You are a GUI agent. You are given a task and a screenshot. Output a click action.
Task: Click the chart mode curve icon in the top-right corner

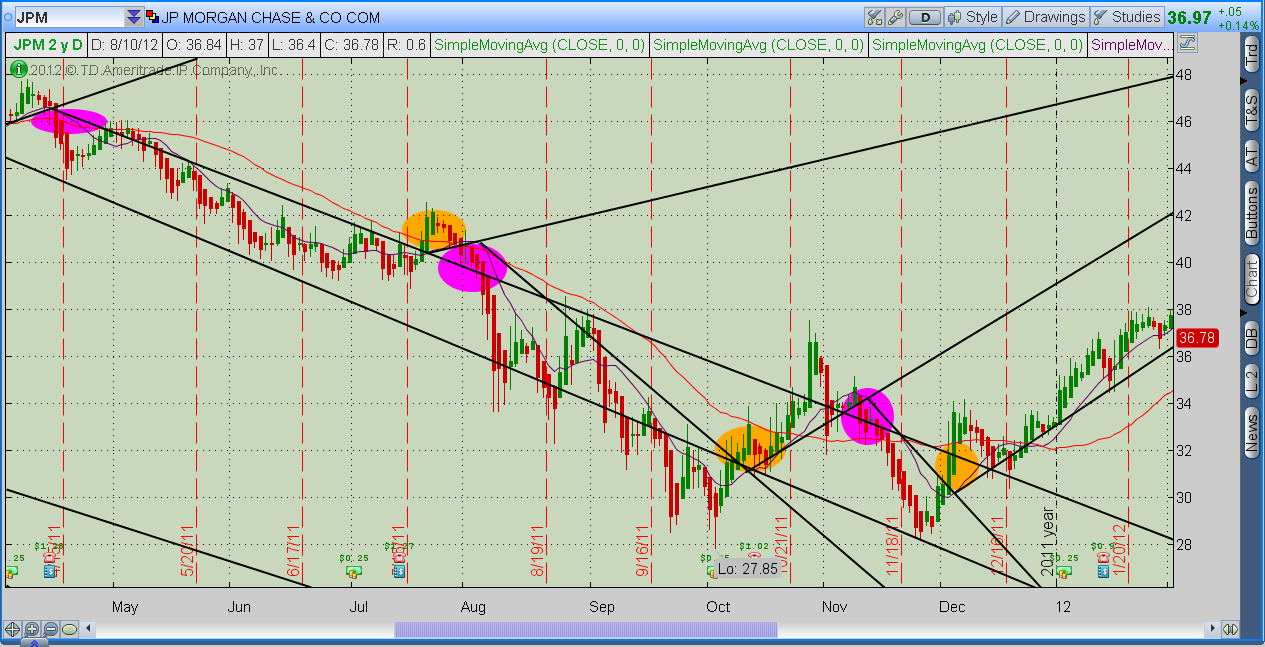point(1187,43)
